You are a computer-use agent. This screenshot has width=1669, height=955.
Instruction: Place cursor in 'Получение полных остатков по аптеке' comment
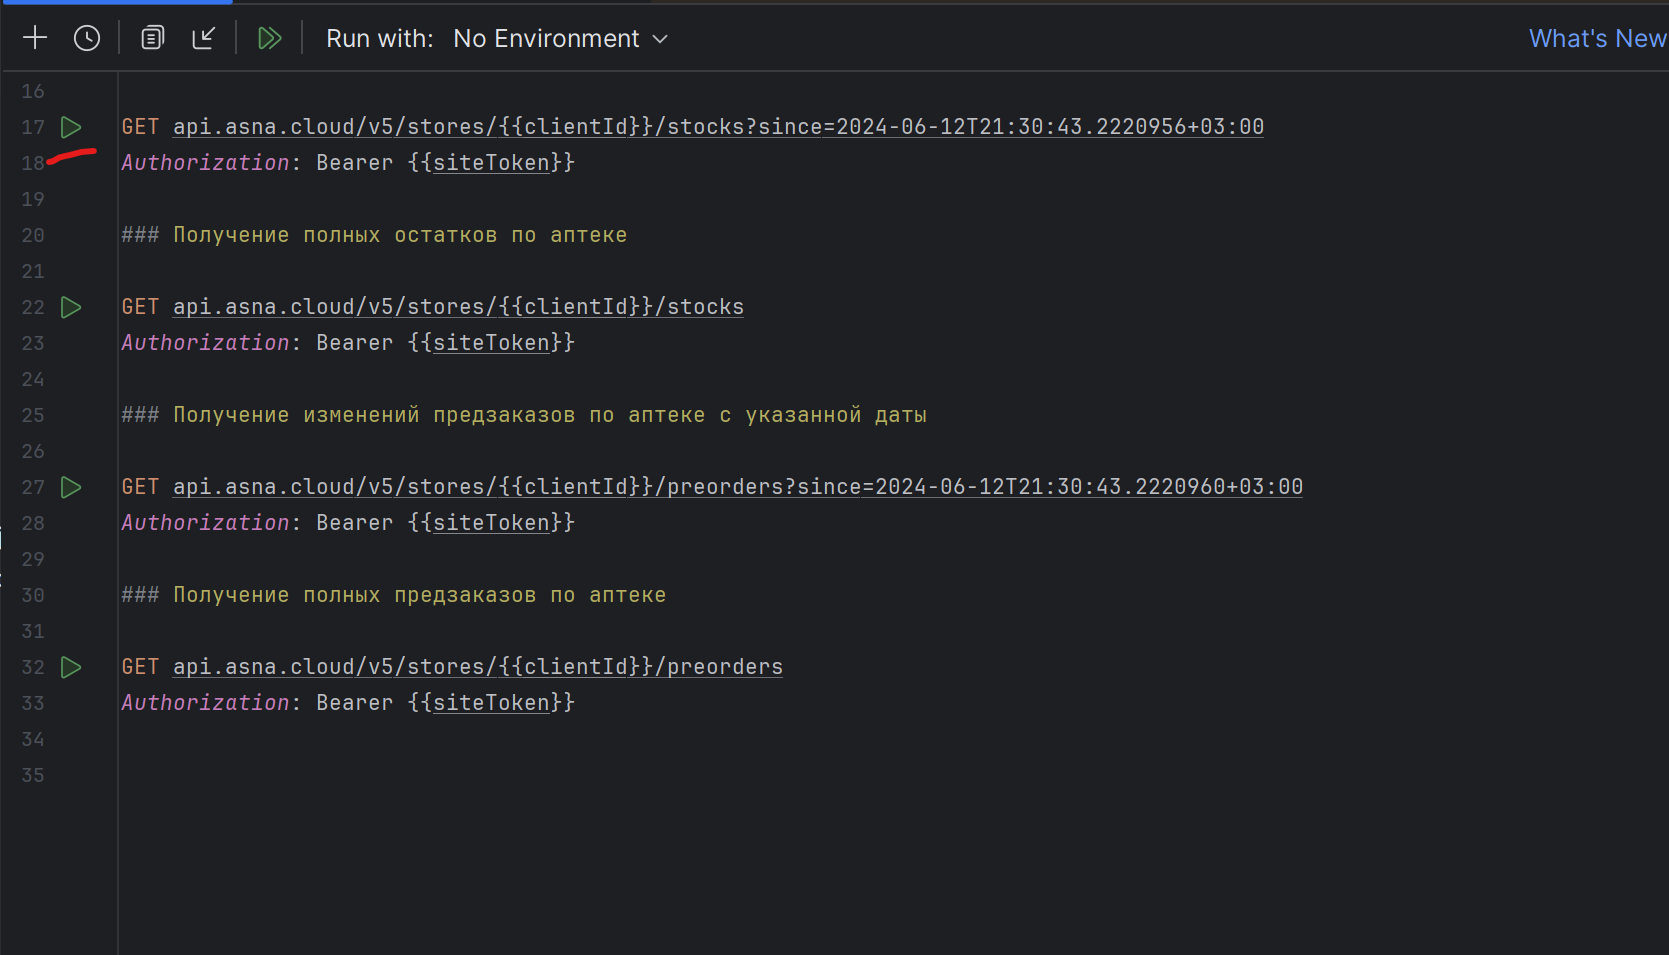coord(400,235)
